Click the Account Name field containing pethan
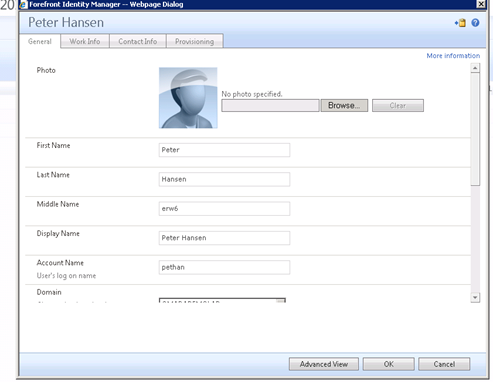This screenshot has height=382, width=493. [x=224, y=267]
